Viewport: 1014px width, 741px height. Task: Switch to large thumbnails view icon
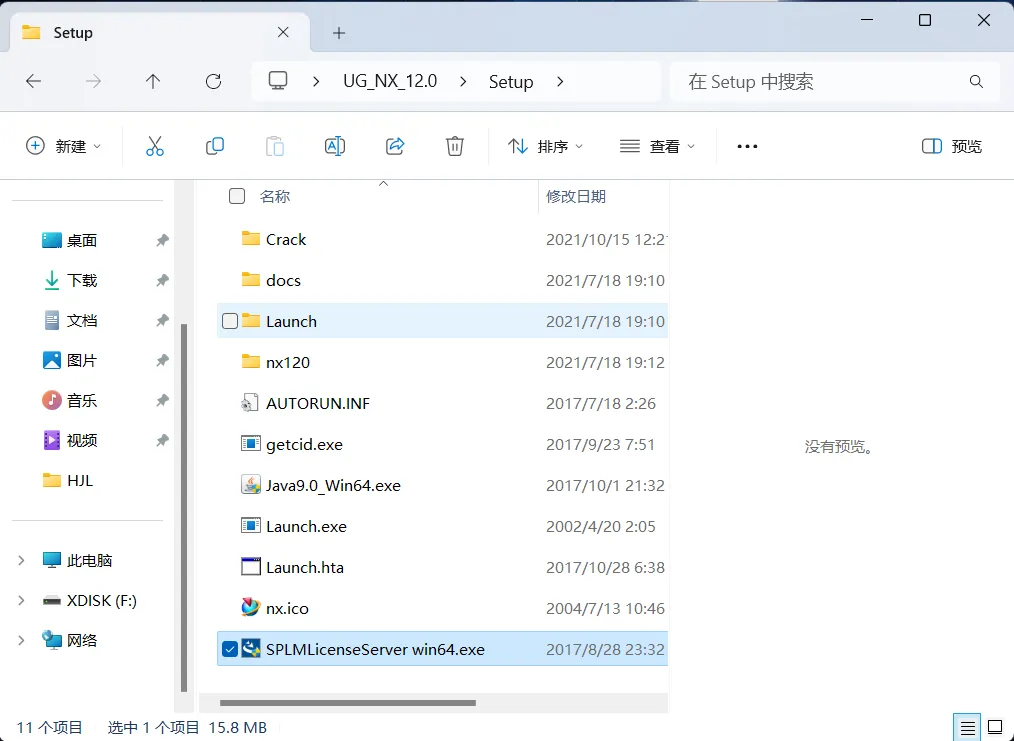click(x=995, y=727)
